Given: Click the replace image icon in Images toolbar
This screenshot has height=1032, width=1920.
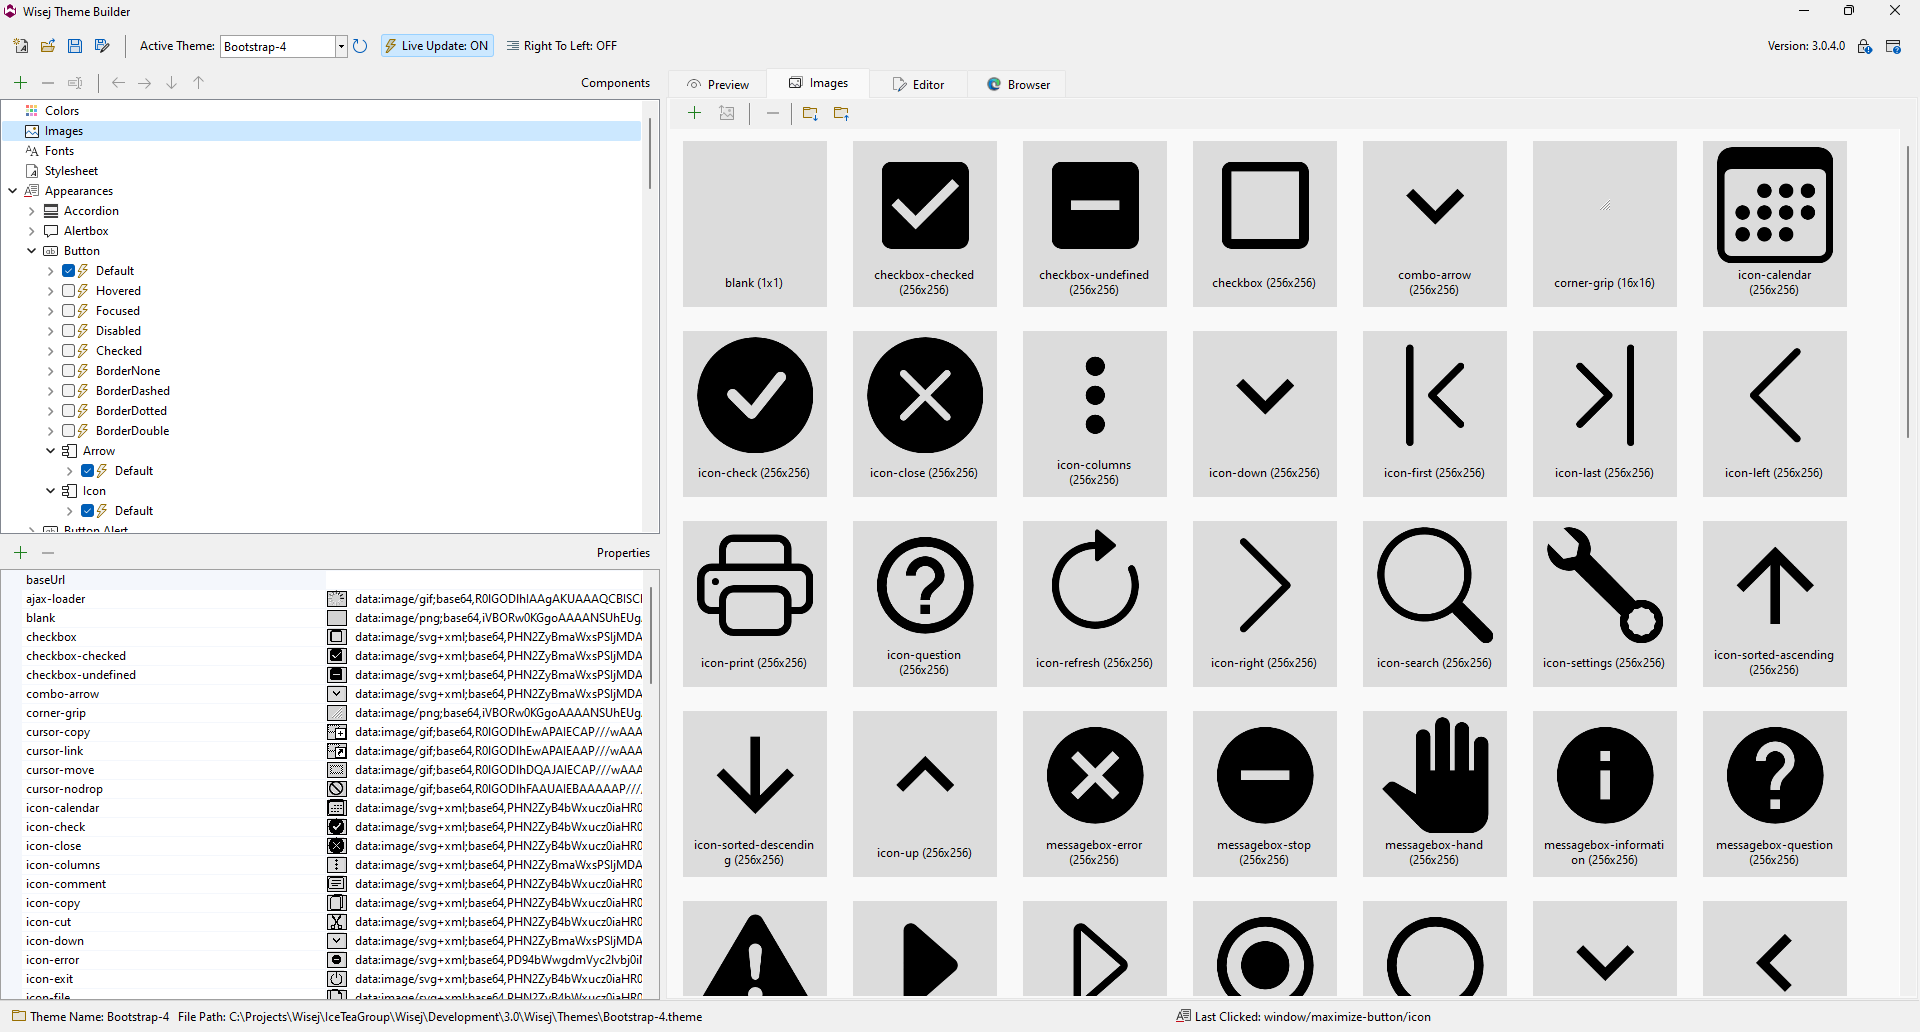Looking at the screenshot, I should tap(727, 113).
